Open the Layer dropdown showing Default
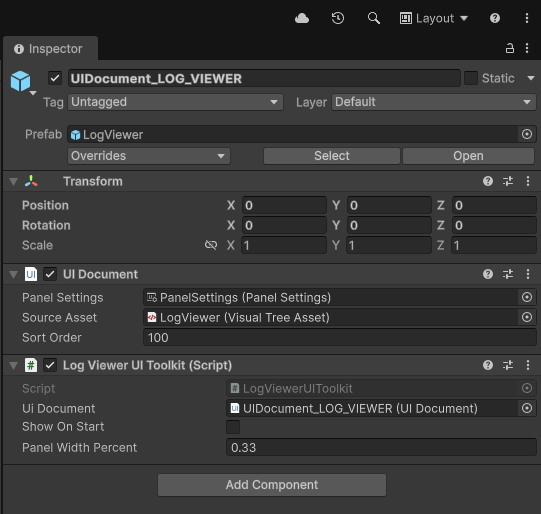 434,102
